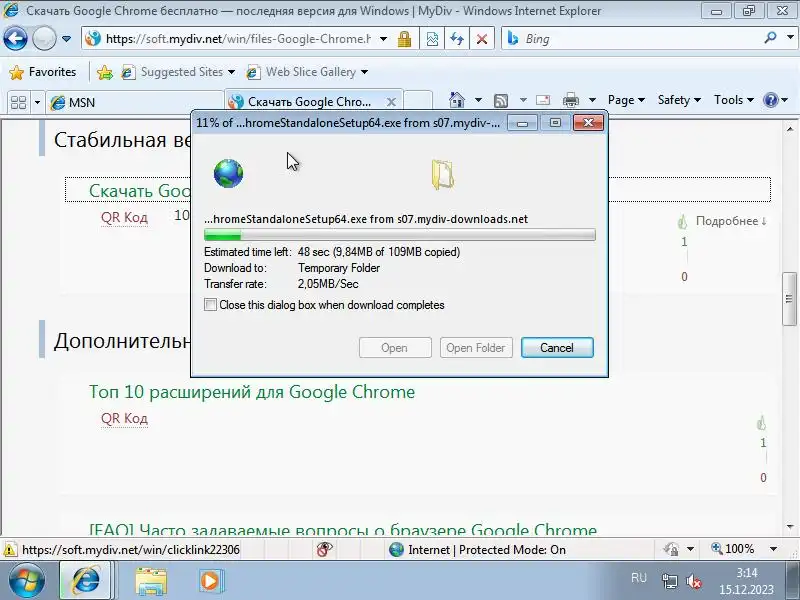This screenshot has height=600, width=800.
Task: Click the Windows Start orb
Action: pyautogui.click(x=27, y=581)
